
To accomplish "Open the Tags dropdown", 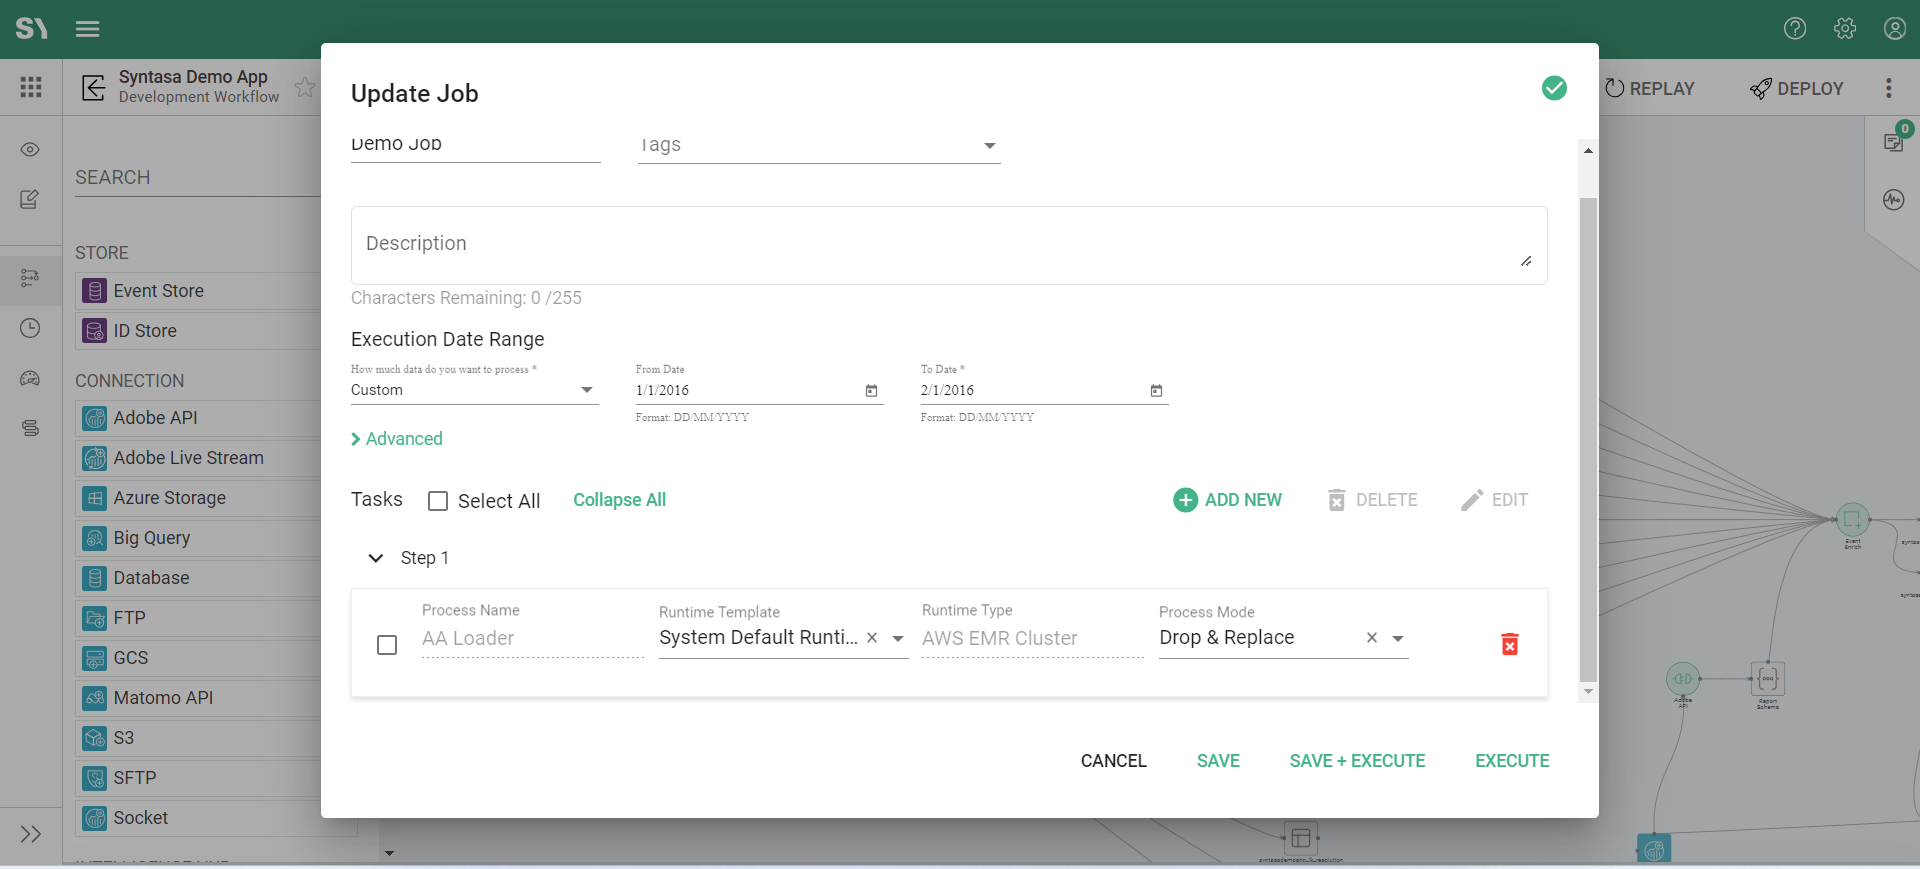I will click(988, 146).
